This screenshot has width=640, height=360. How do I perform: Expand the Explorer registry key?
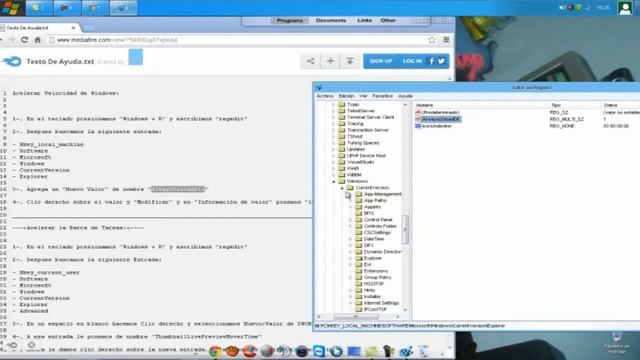(x=350, y=258)
